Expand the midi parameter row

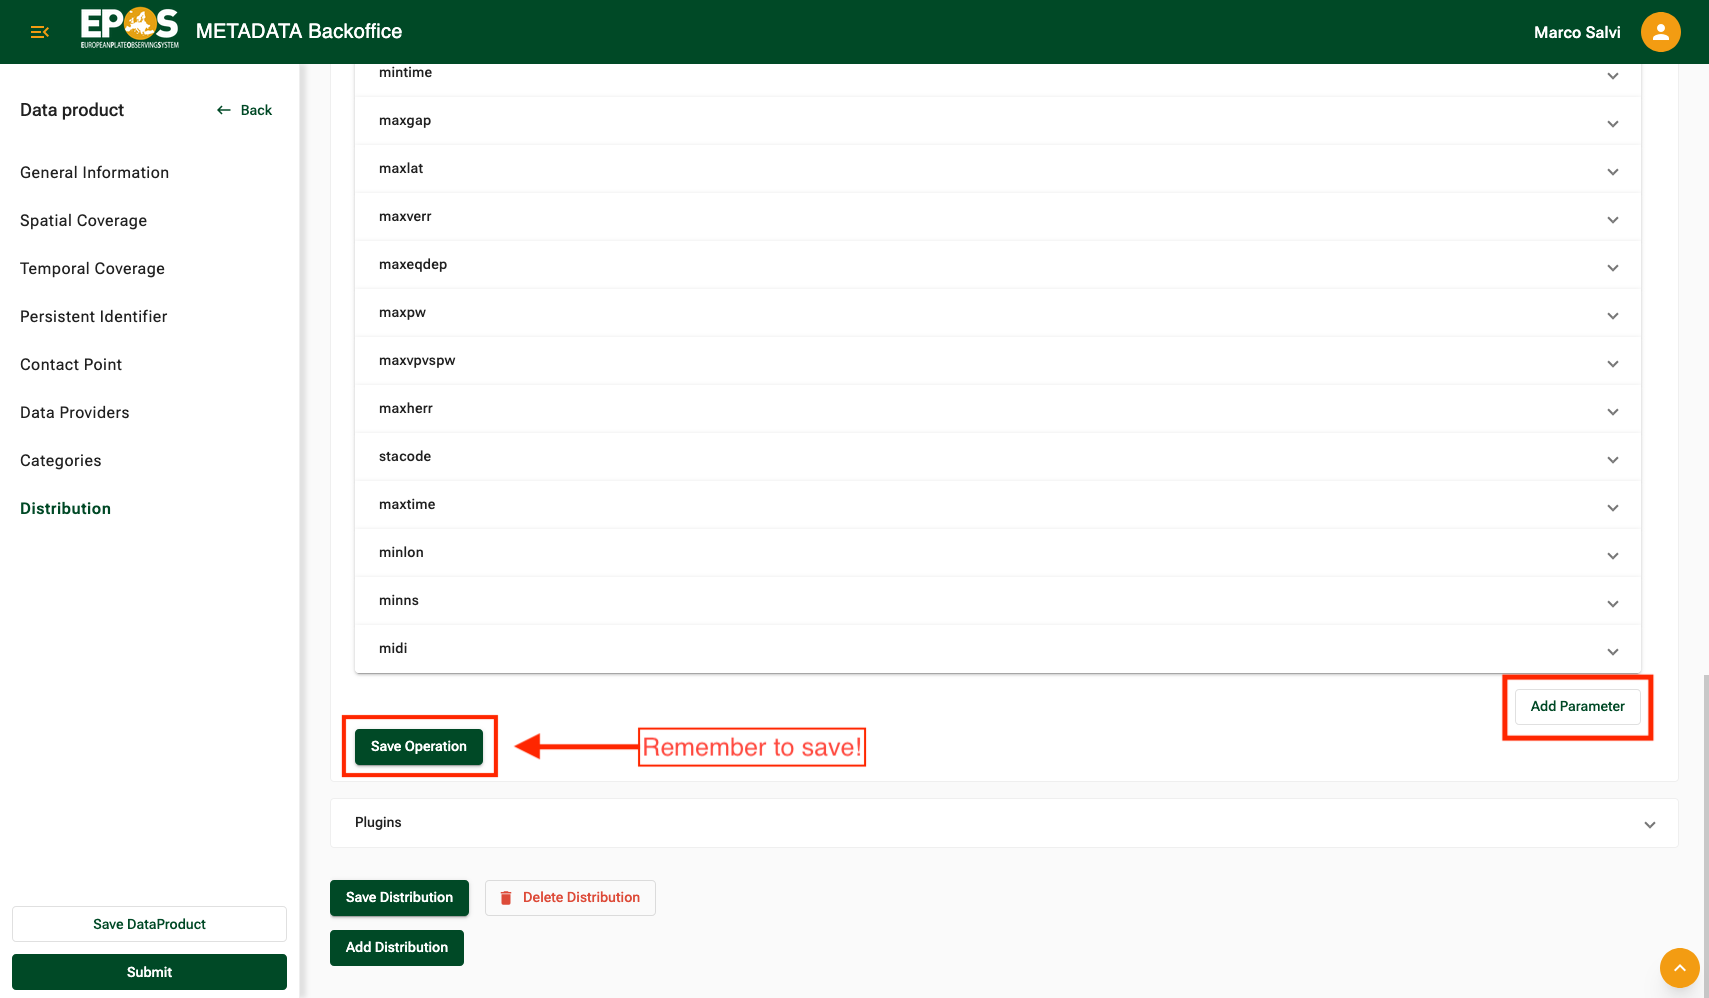pos(1612,652)
